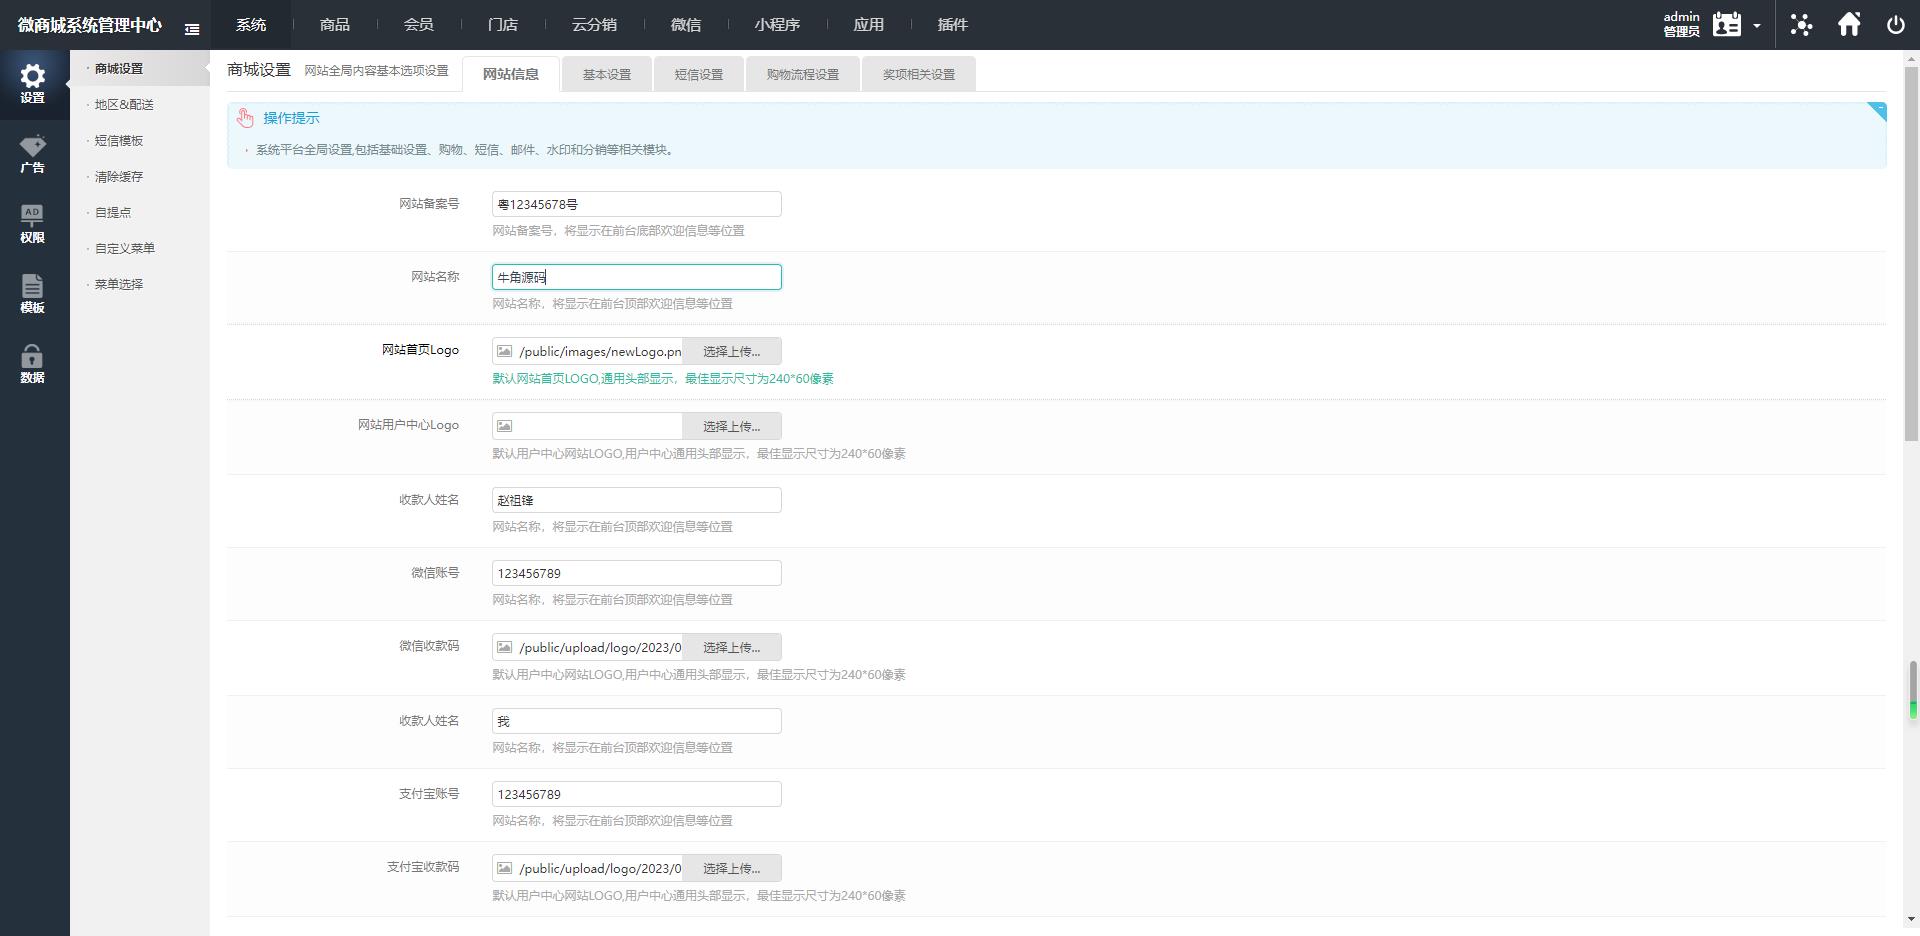Click scrollbar down arrow at bottom right
The image size is (1920, 936).
click(1911, 919)
